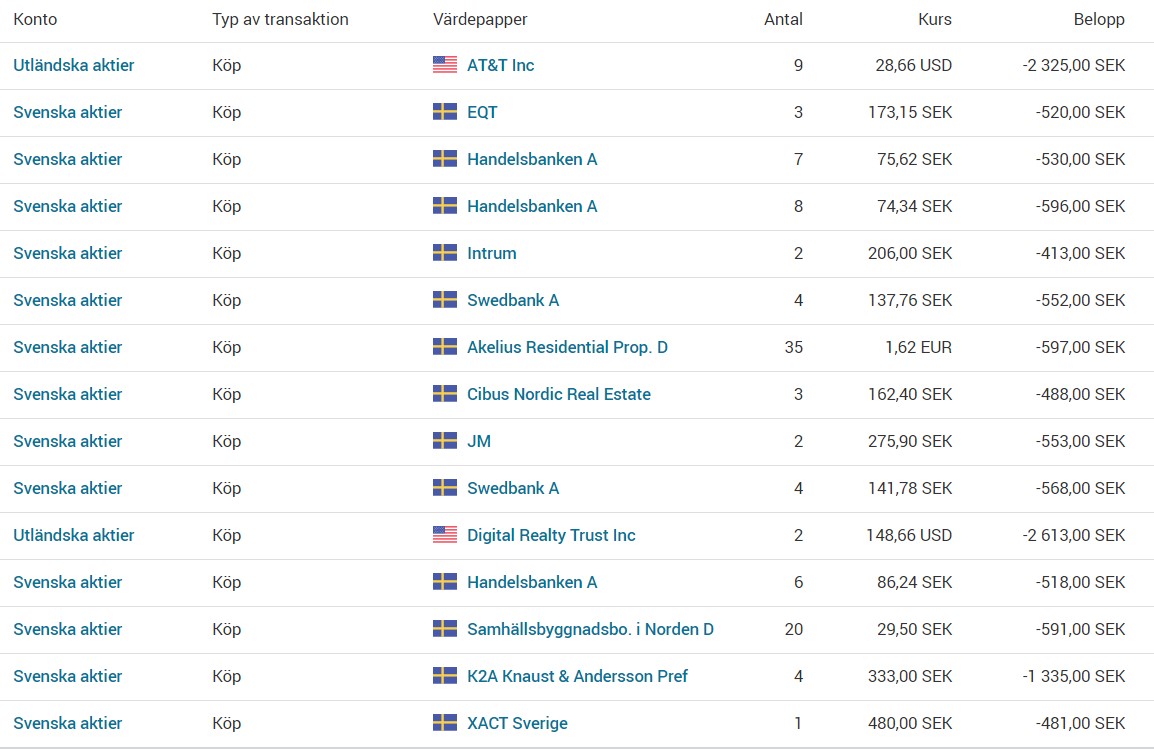Viewport: 1154px width, 749px height.
Task: Click the Swedish flag beside JM
Action: point(445,441)
